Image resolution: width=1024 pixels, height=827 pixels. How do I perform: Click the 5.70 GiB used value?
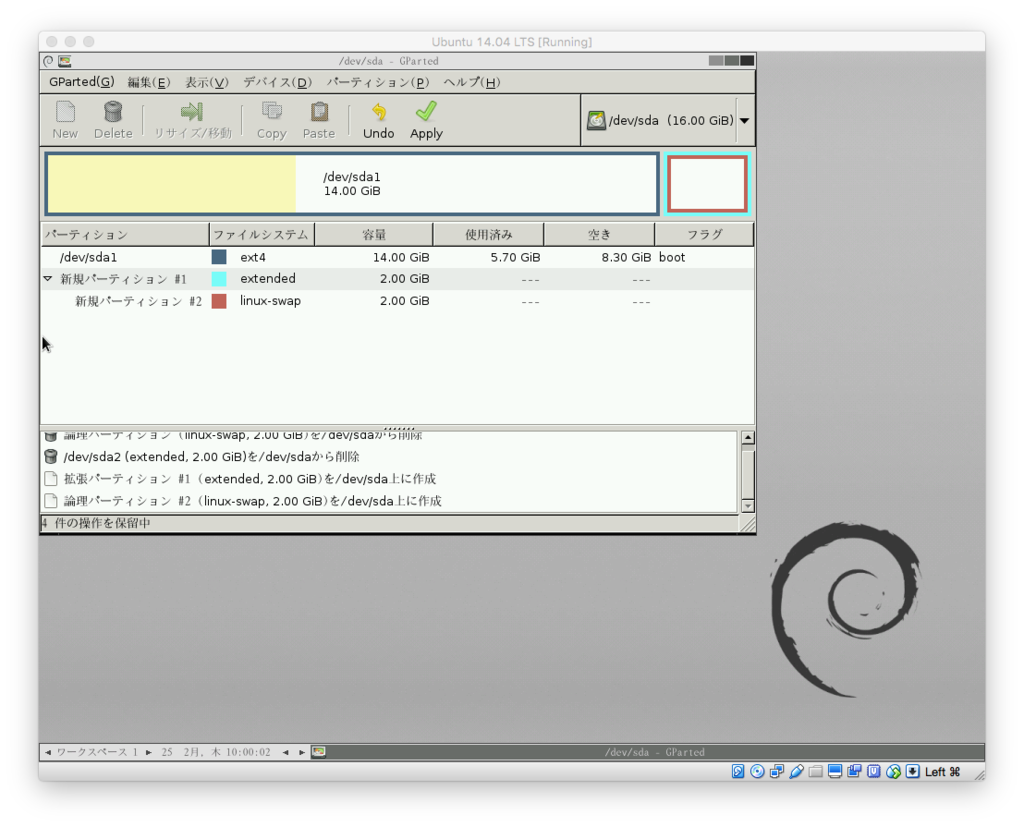click(x=515, y=257)
